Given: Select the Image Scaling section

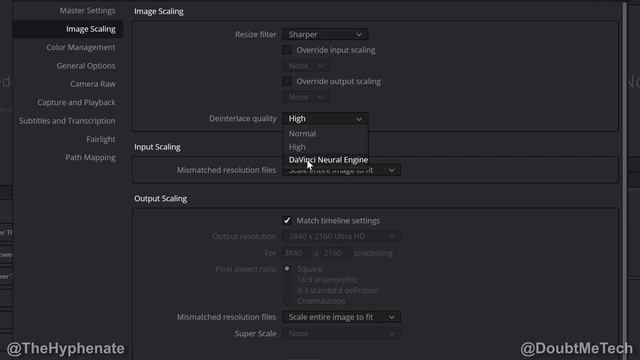Looking at the screenshot, I should [x=68, y=29].
